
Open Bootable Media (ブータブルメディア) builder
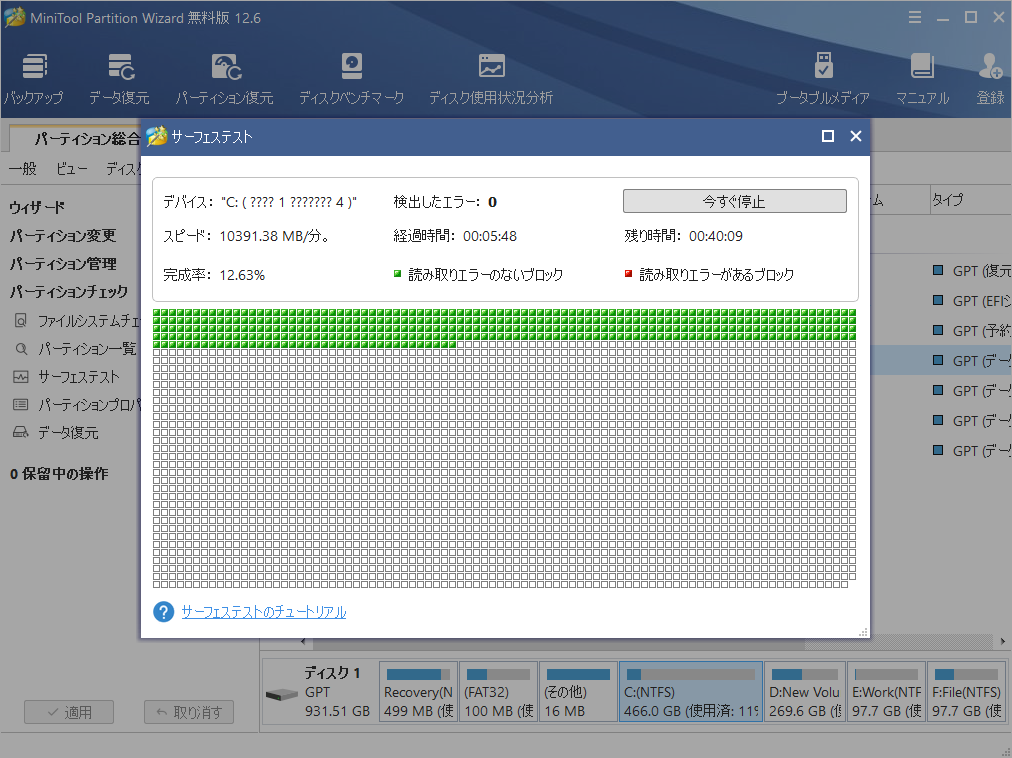[x=823, y=79]
